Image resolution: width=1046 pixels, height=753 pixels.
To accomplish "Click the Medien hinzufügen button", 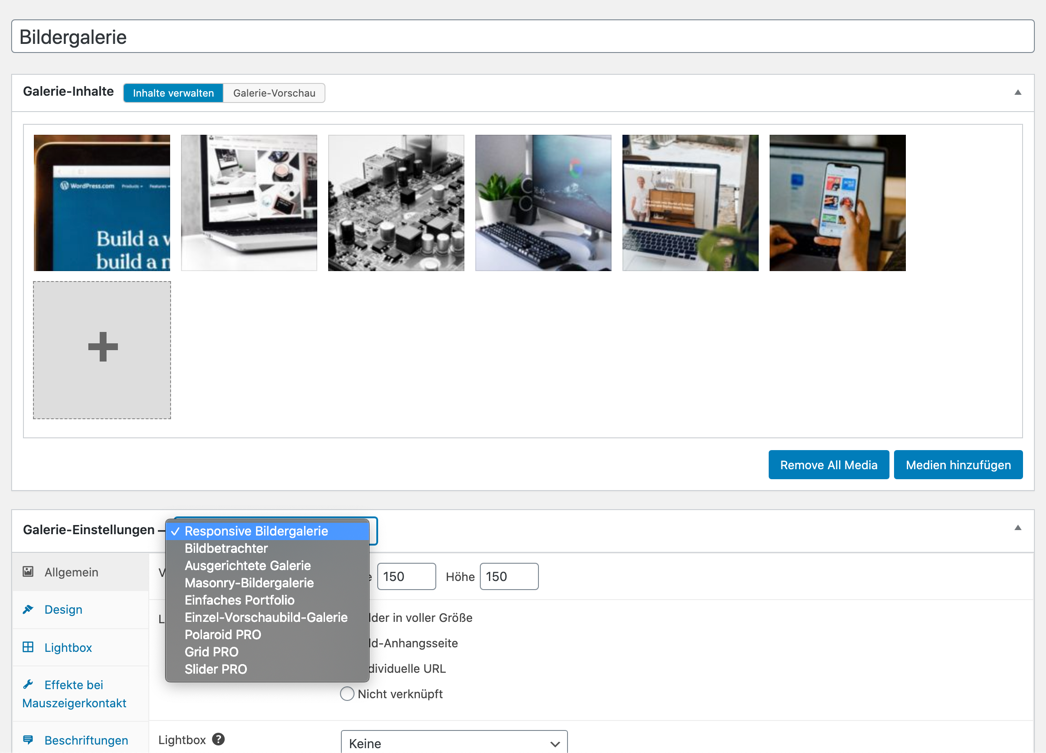I will click(958, 465).
